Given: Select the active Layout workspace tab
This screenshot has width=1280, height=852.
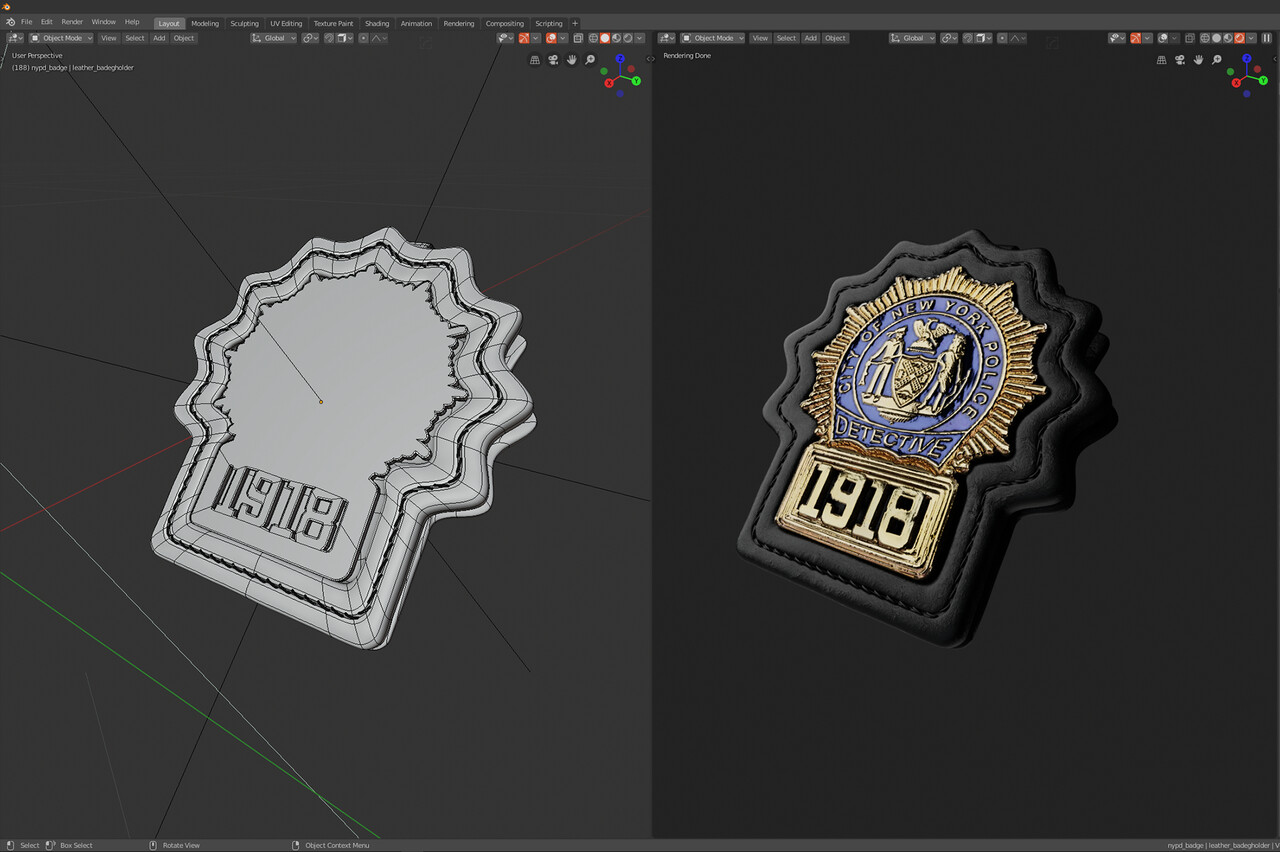Looking at the screenshot, I should coord(169,23).
